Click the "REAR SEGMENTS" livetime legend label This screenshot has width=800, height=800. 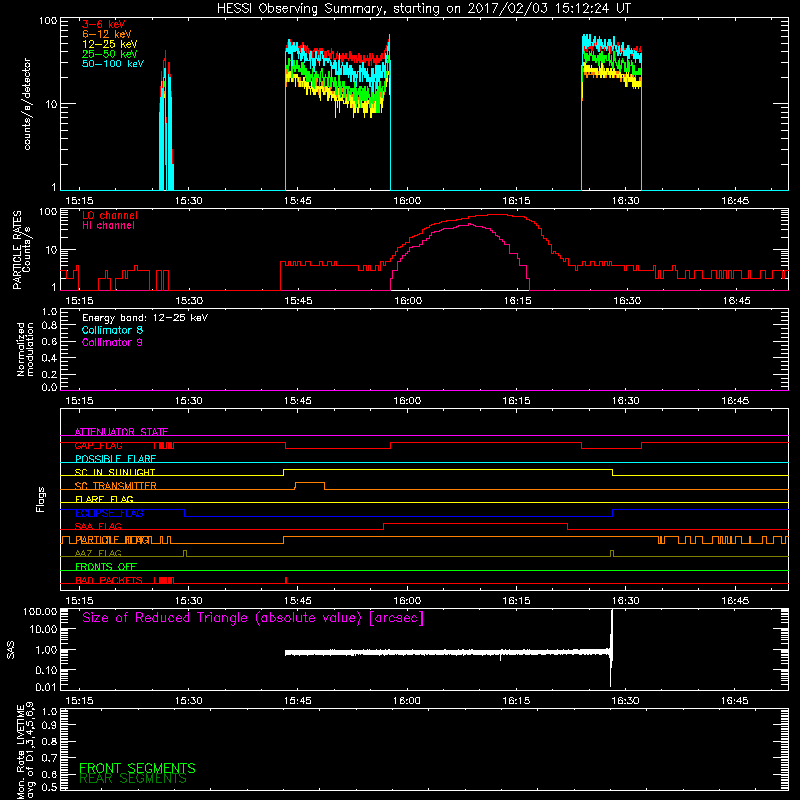click(x=133, y=779)
